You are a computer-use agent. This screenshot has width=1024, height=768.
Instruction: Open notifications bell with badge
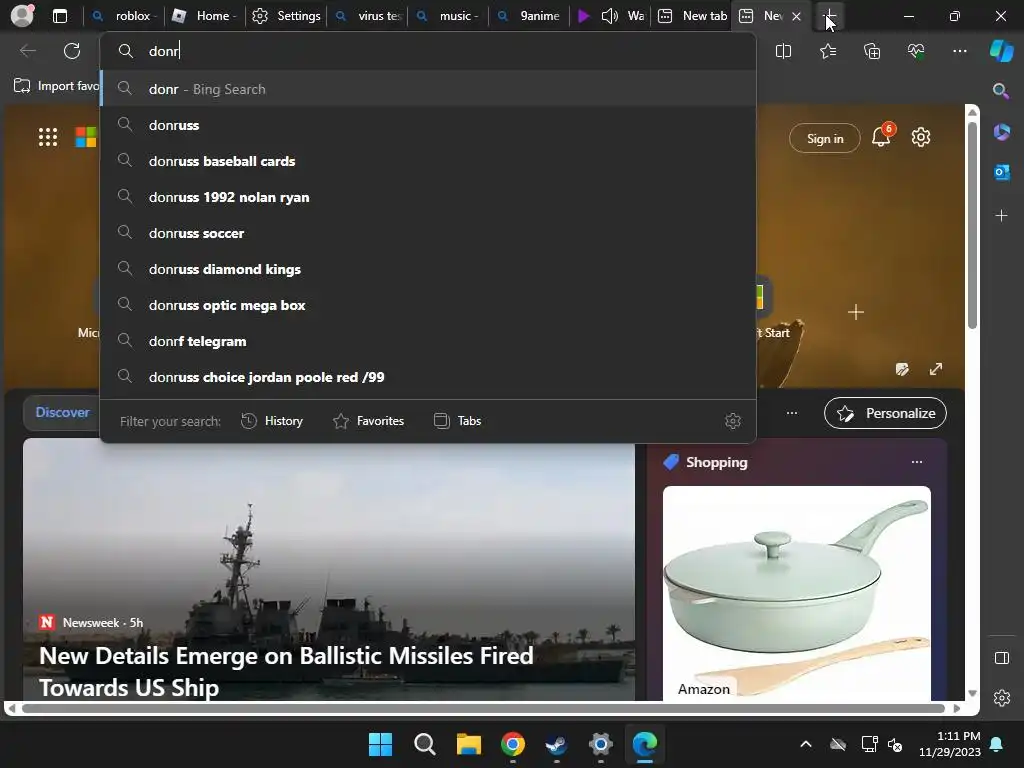[x=882, y=136]
